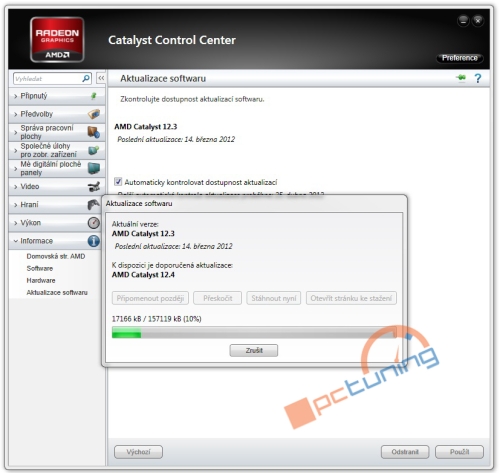This screenshot has height=473, width=500.
Task: Click the green pin icon beside Připnutý
Action: pos(94,96)
